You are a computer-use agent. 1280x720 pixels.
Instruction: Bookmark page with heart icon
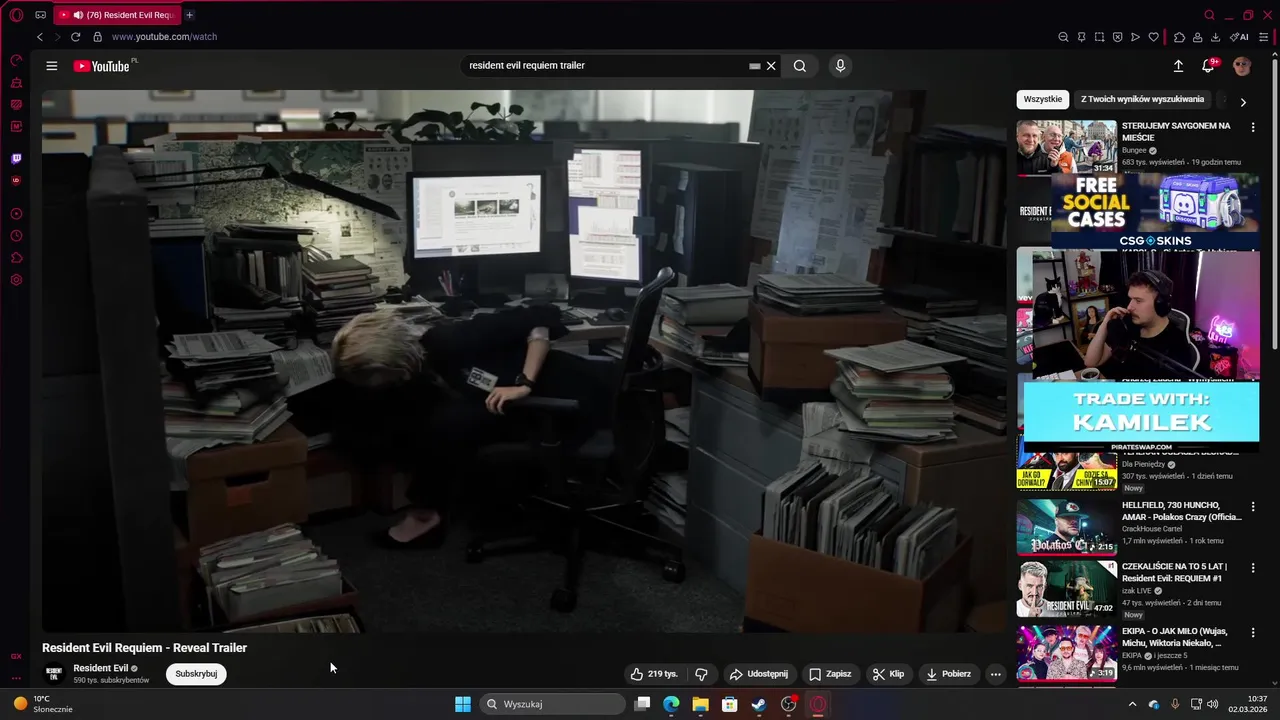(1153, 37)
